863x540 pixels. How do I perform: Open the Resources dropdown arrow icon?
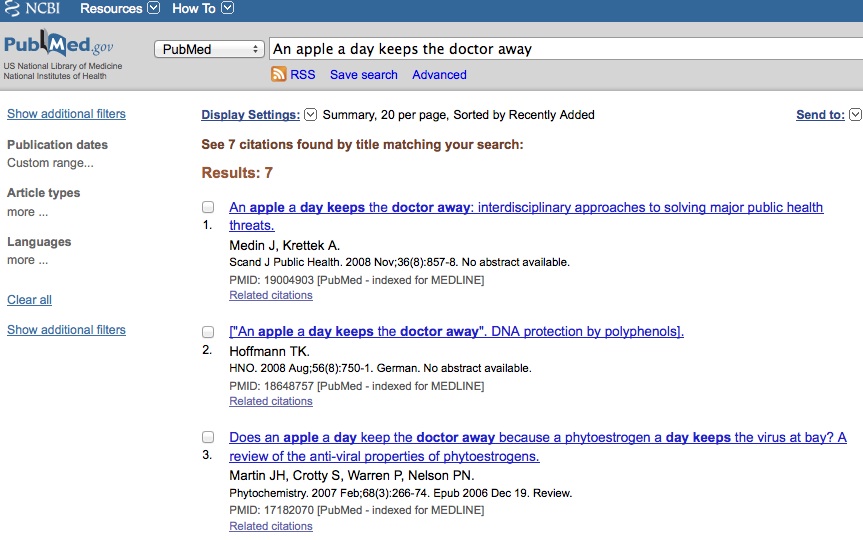[154, 8]
